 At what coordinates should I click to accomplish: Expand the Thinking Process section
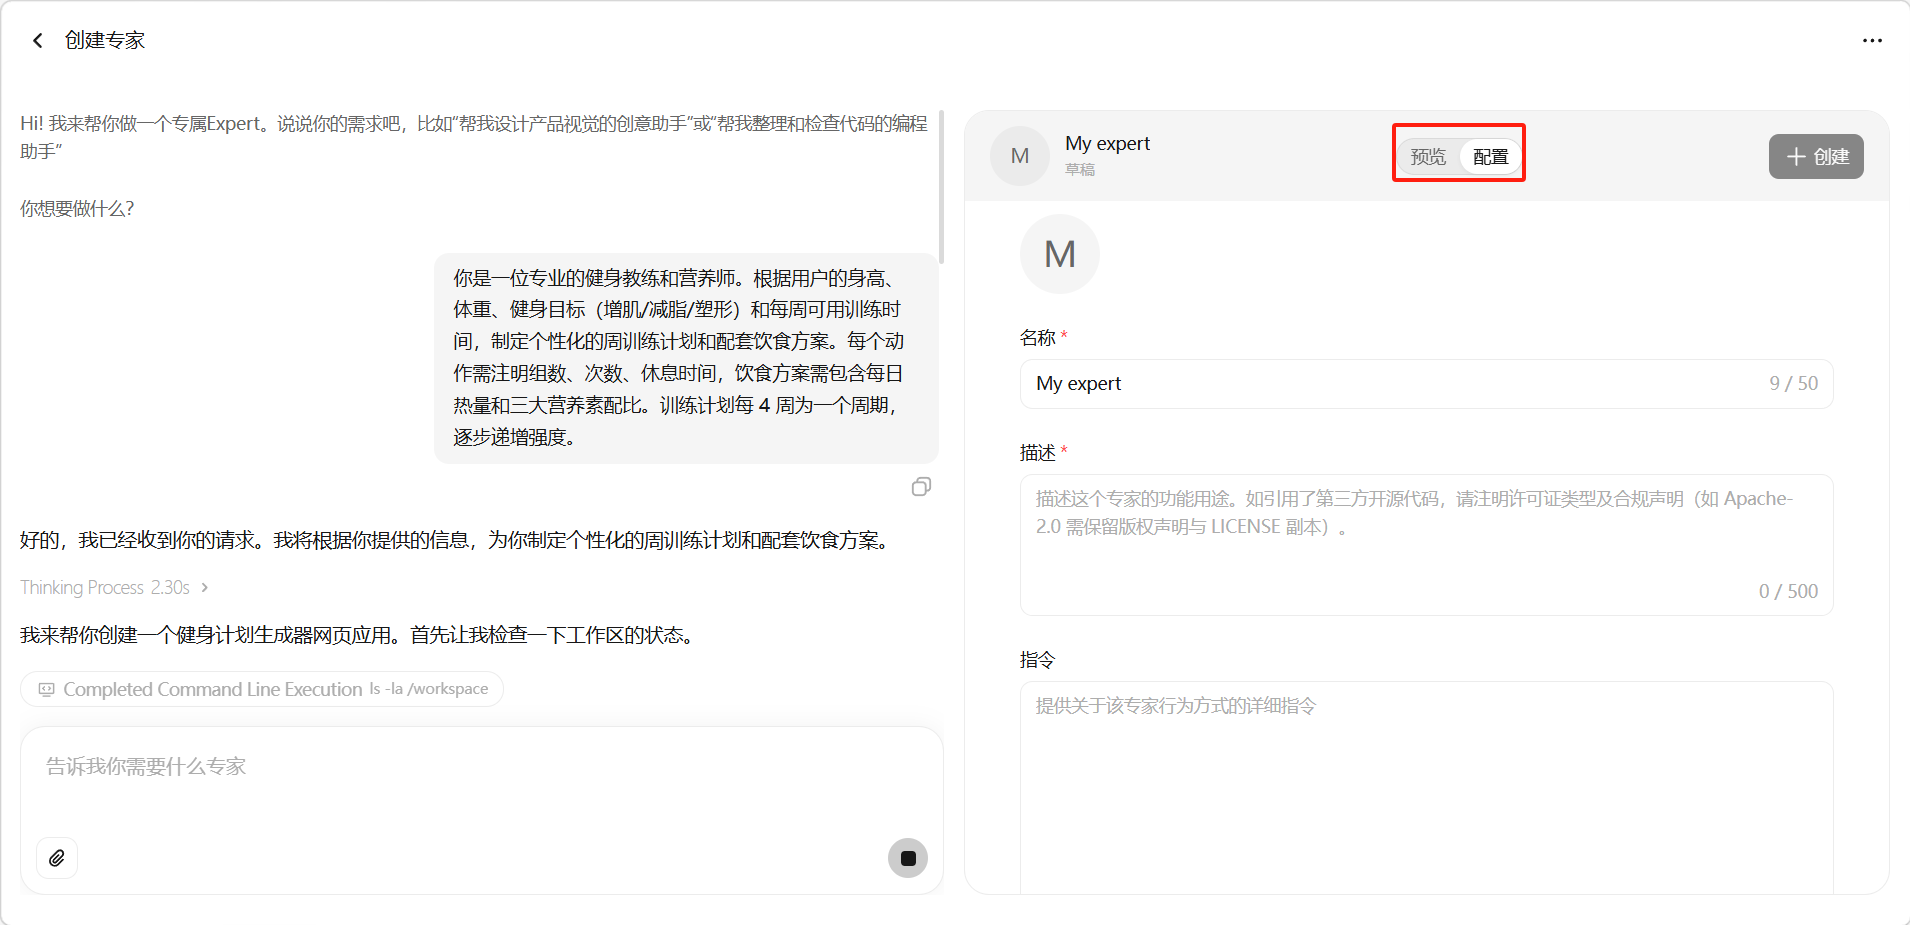114,587
